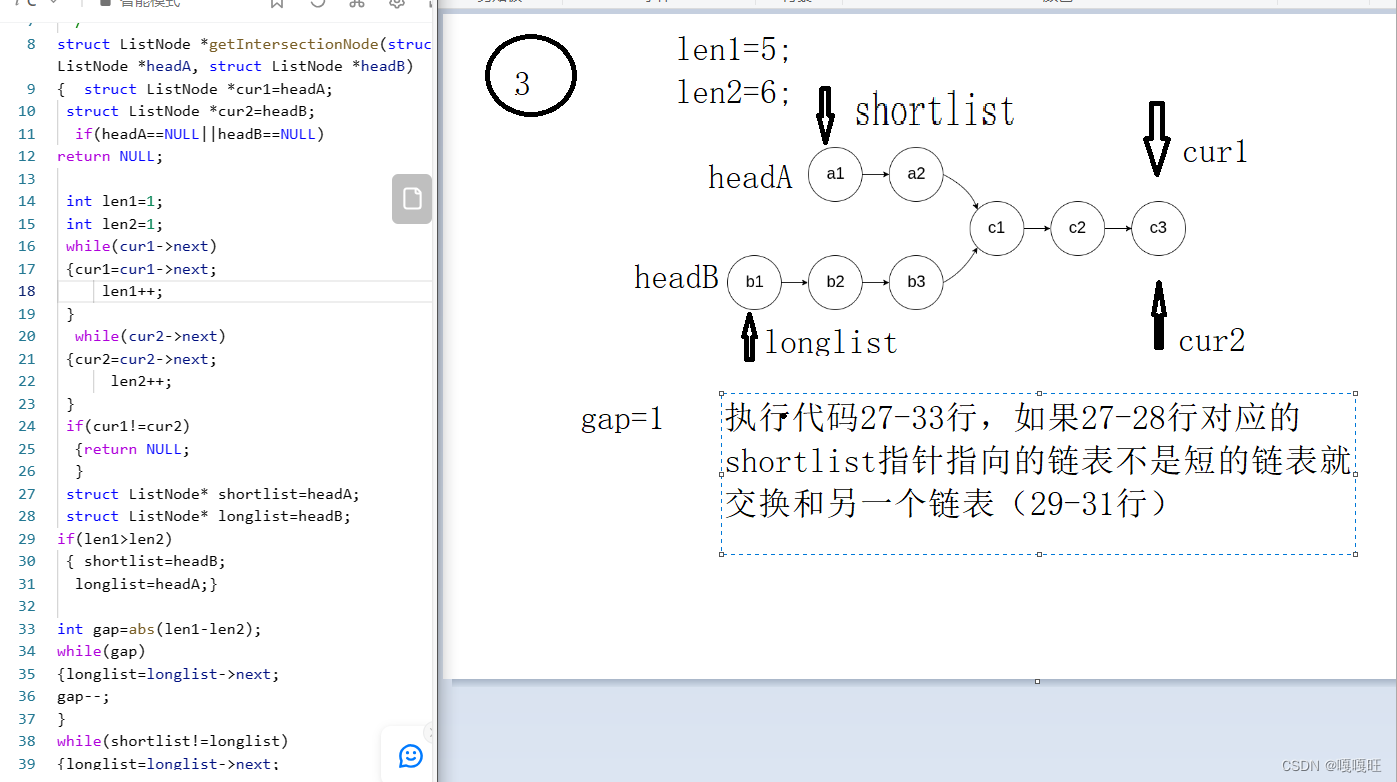
Task: Click 'return NULL;' on line 12
Action: (109, 156)
